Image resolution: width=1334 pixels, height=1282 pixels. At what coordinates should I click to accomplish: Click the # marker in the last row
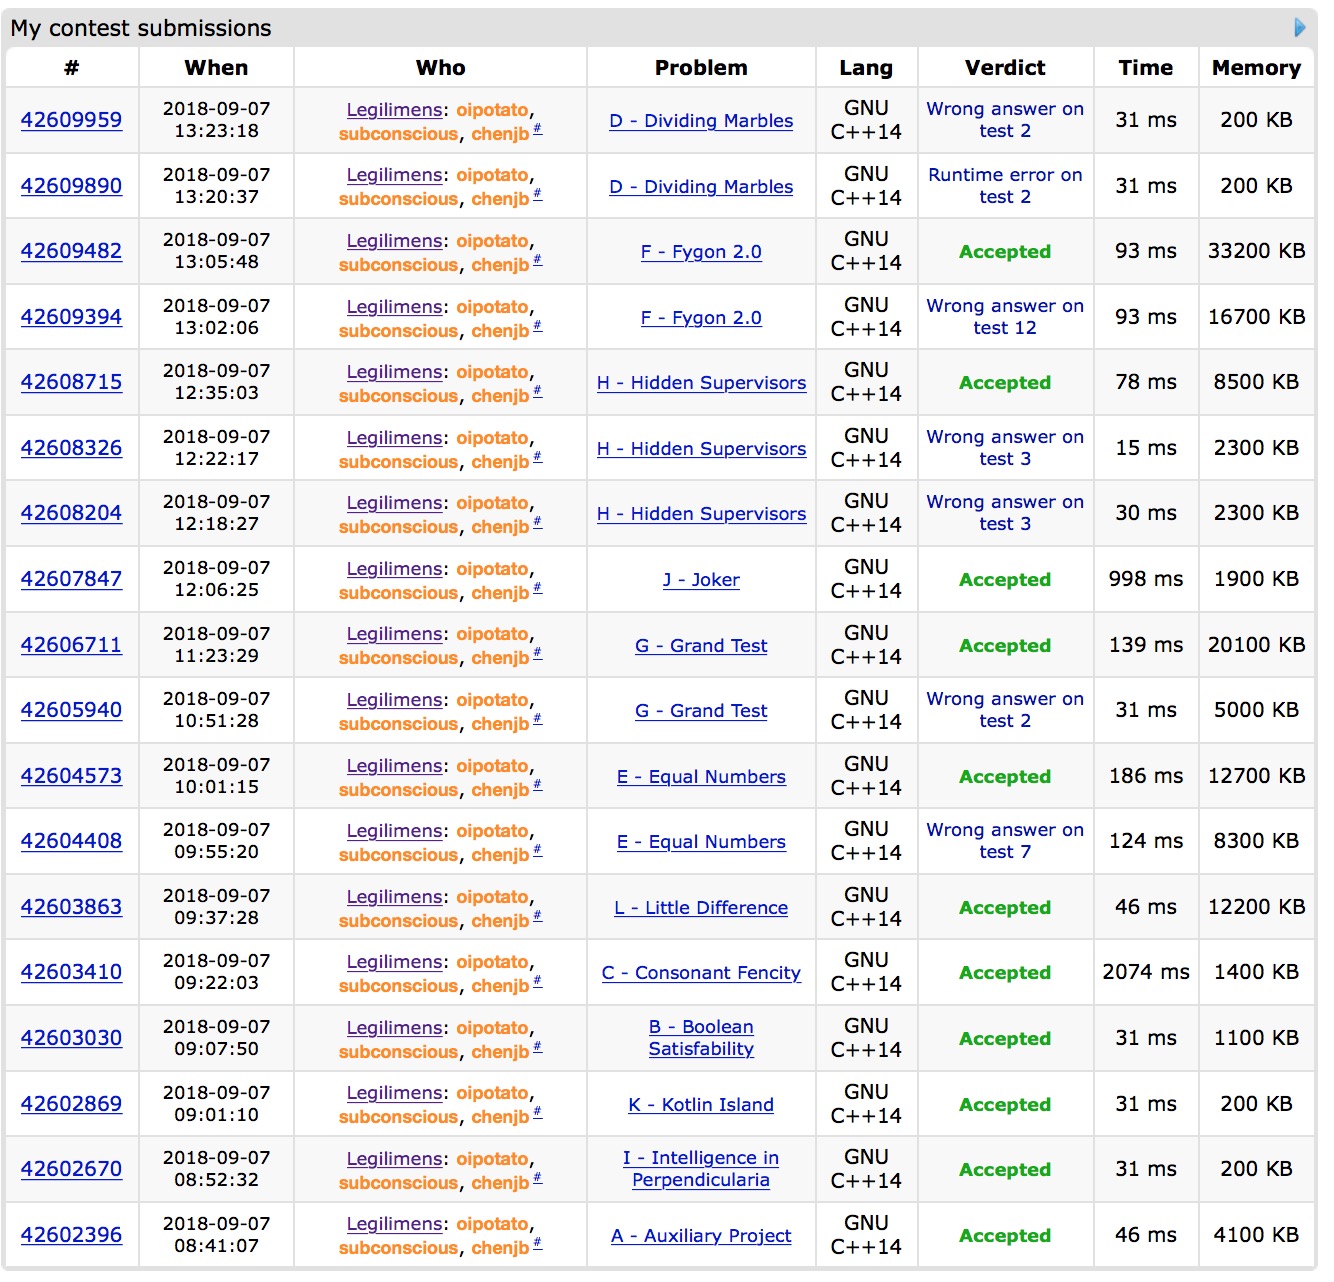(537, 1243)
